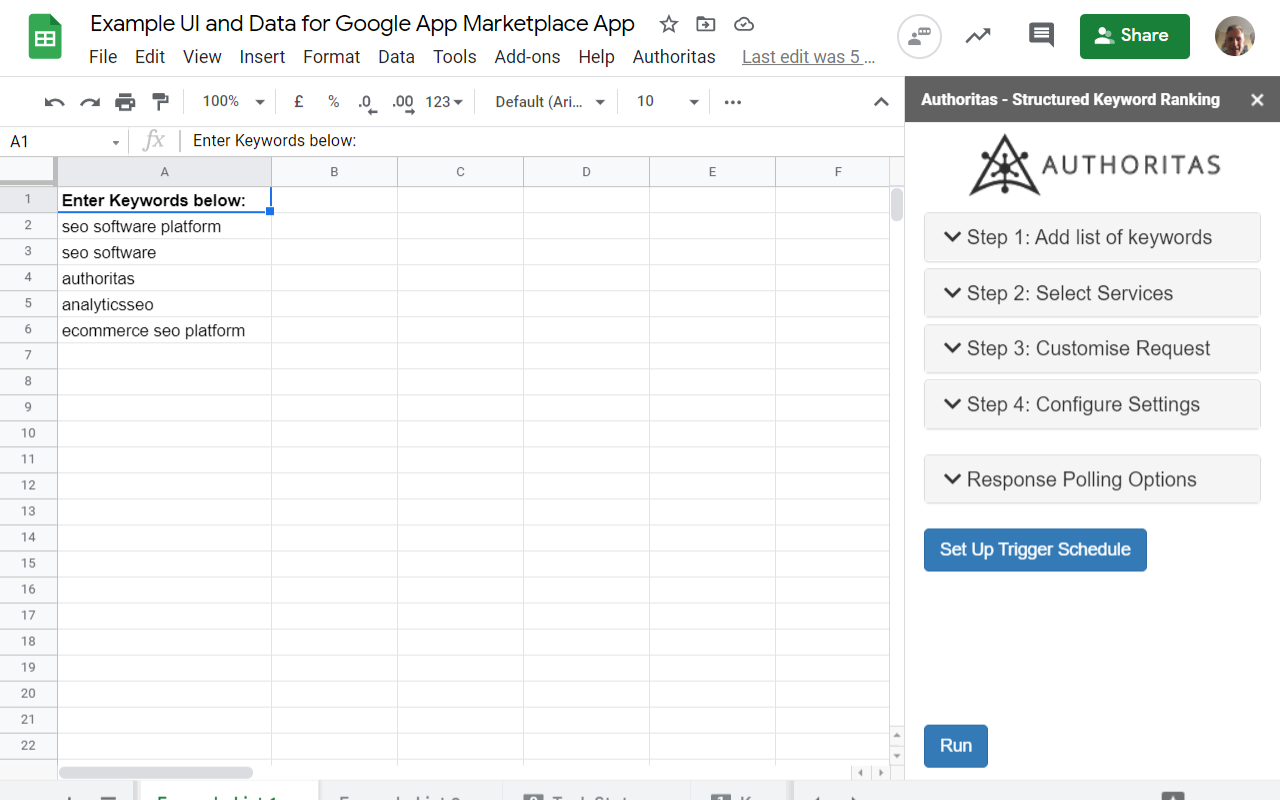Image resolution: width=1280 pixels, height=800 pixels.
Task: Print the spreadsheet
Action: click(125, 101)
